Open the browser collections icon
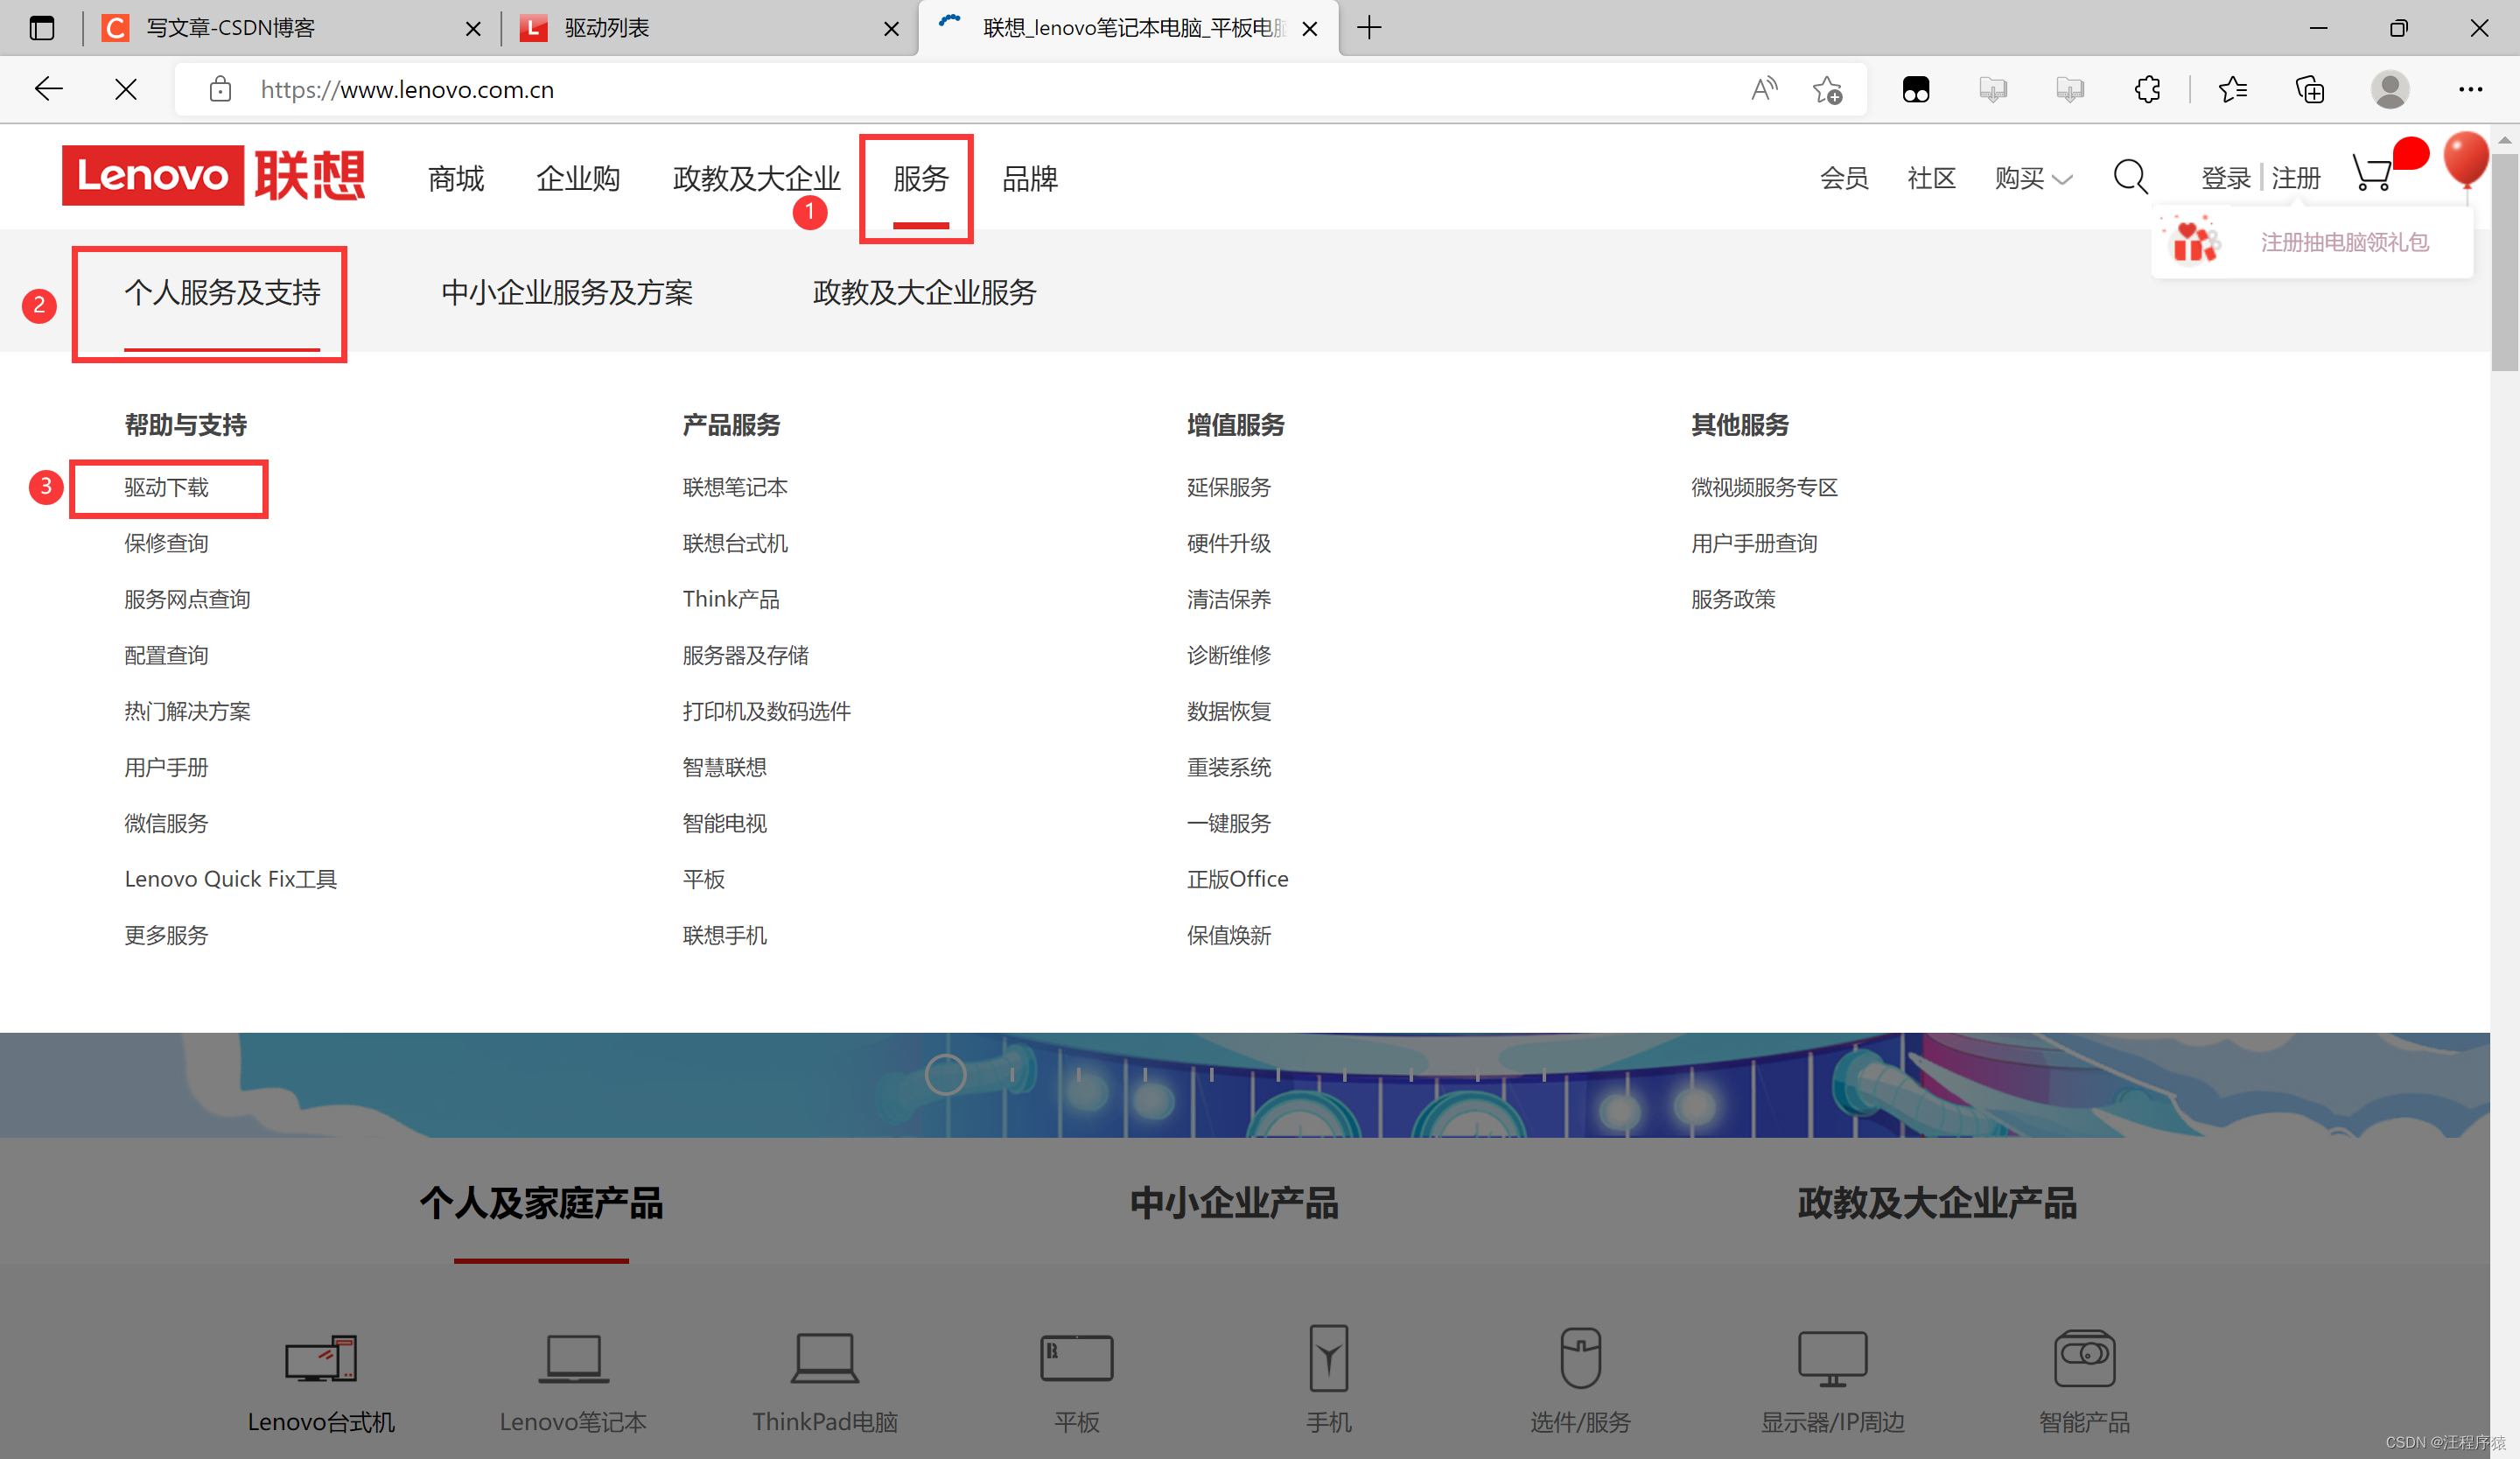 pos(2309,90)
